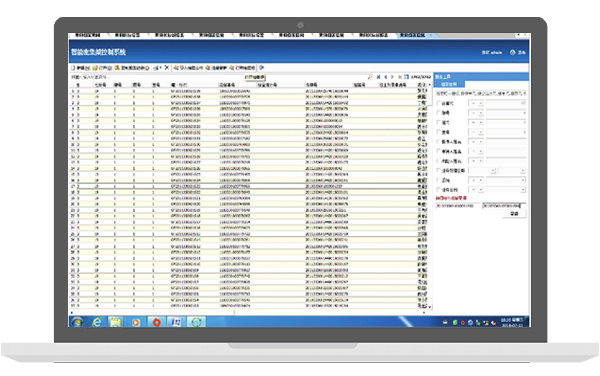The image size is (600, 376).
Task: Expand the value dropdown on the last filter row
Action: (523, 190)
